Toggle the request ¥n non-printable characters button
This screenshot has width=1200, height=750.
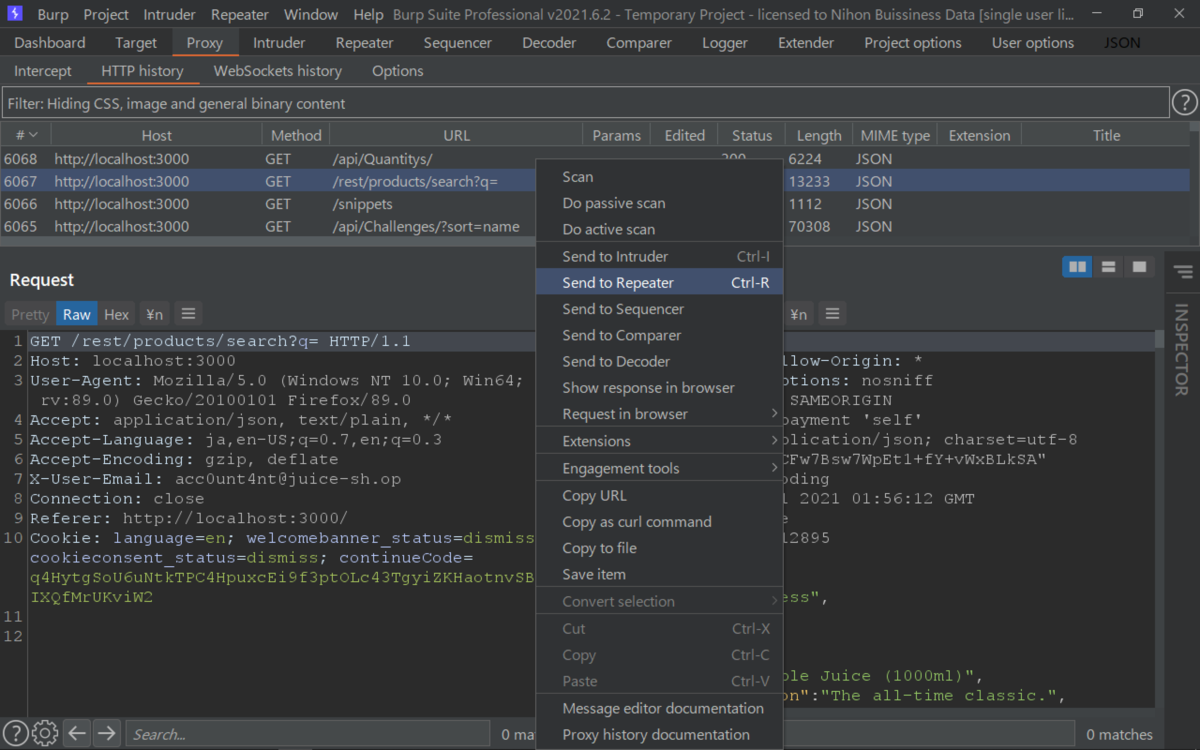tap(154, 314)
